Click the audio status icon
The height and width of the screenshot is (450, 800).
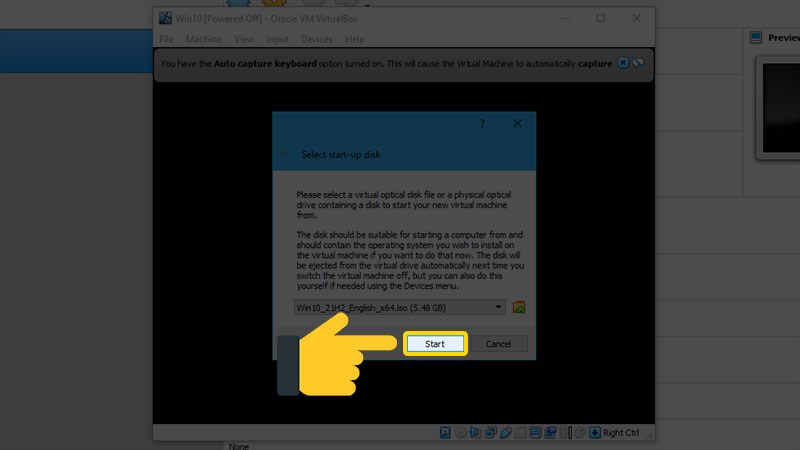pyautogui.click(x=475, y=433)
